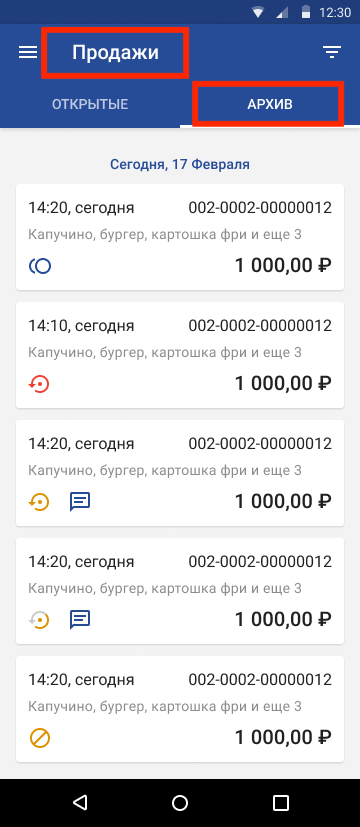Tap the blue coins payment icon
The image size is (360, 827).
point(40,266)
